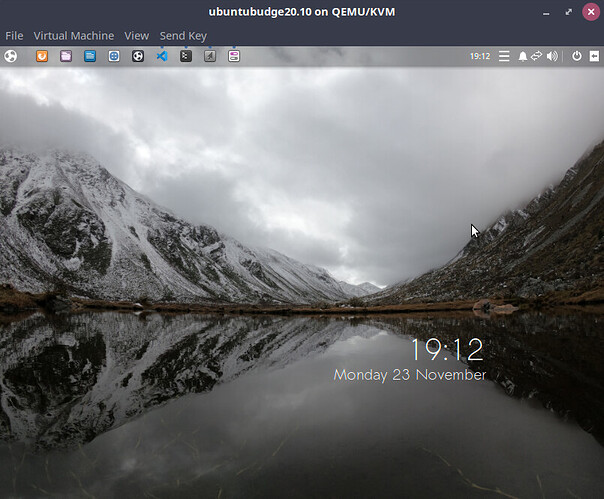The height and width of the screenshot is (499, 604).
Task: Click the Monday 23 November date text
Action: point(410,375)
